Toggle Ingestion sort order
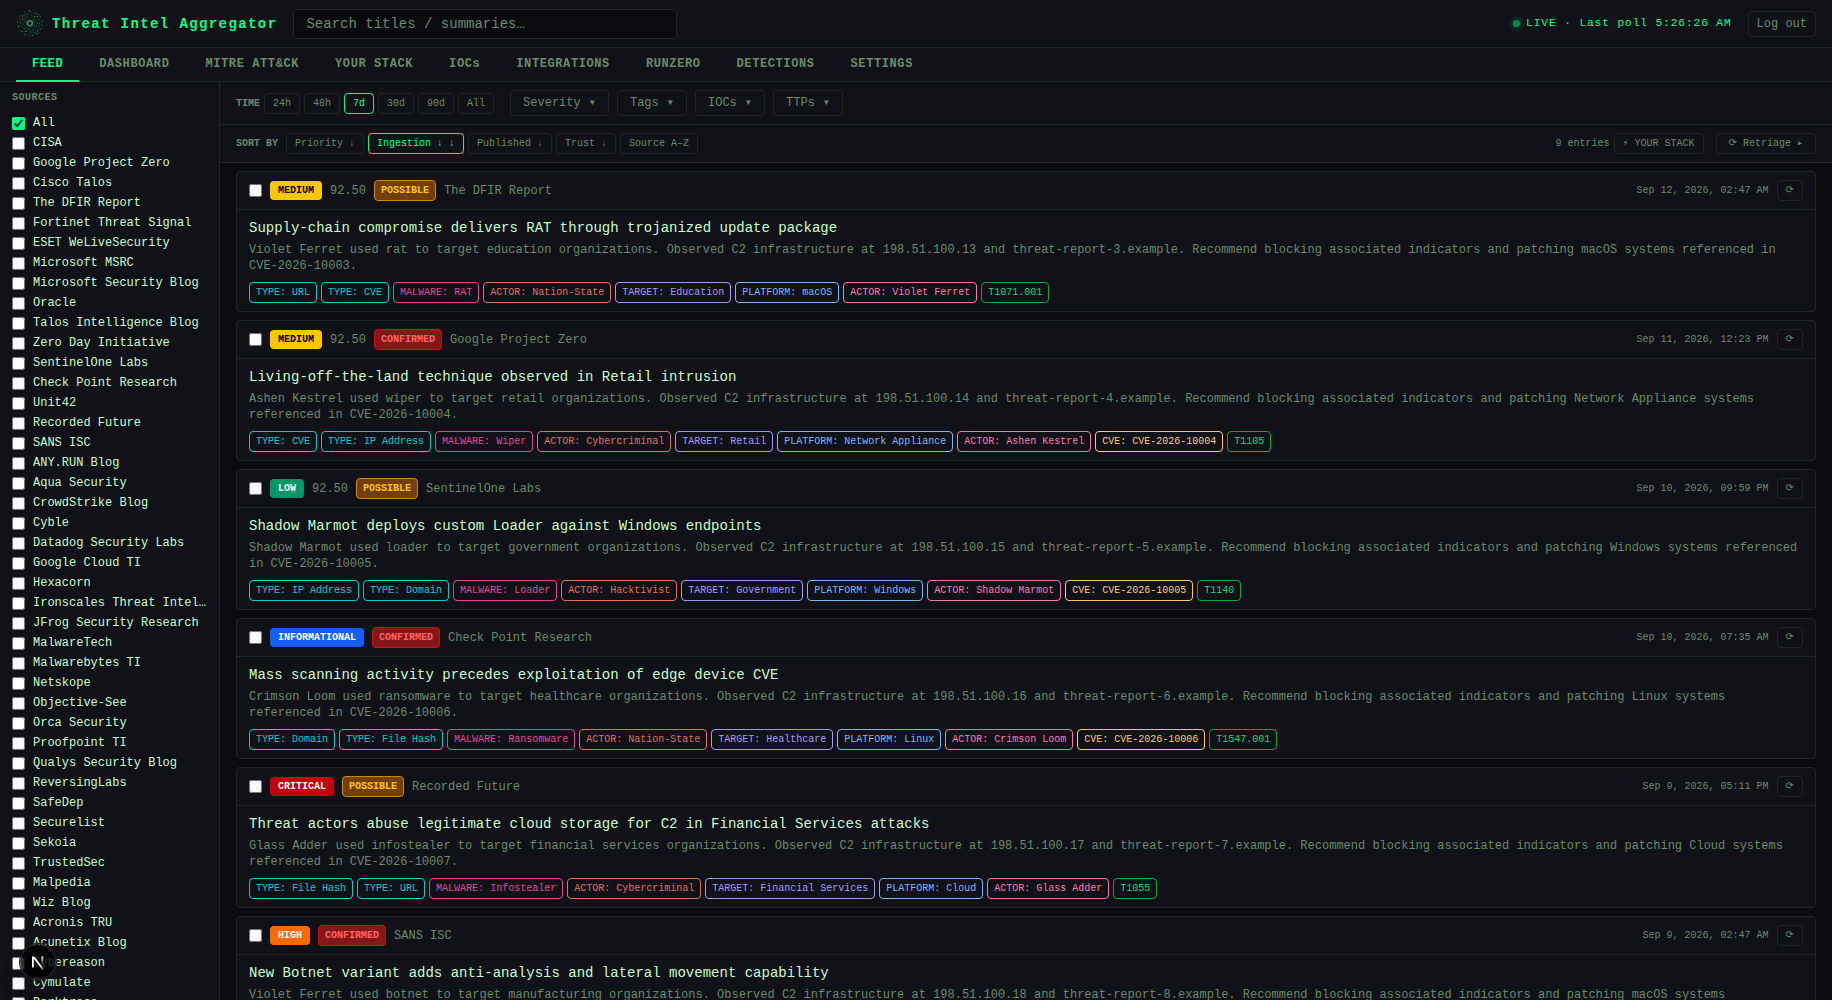The width and height of the screenshot is (1832, 1000). coord(415,143)
